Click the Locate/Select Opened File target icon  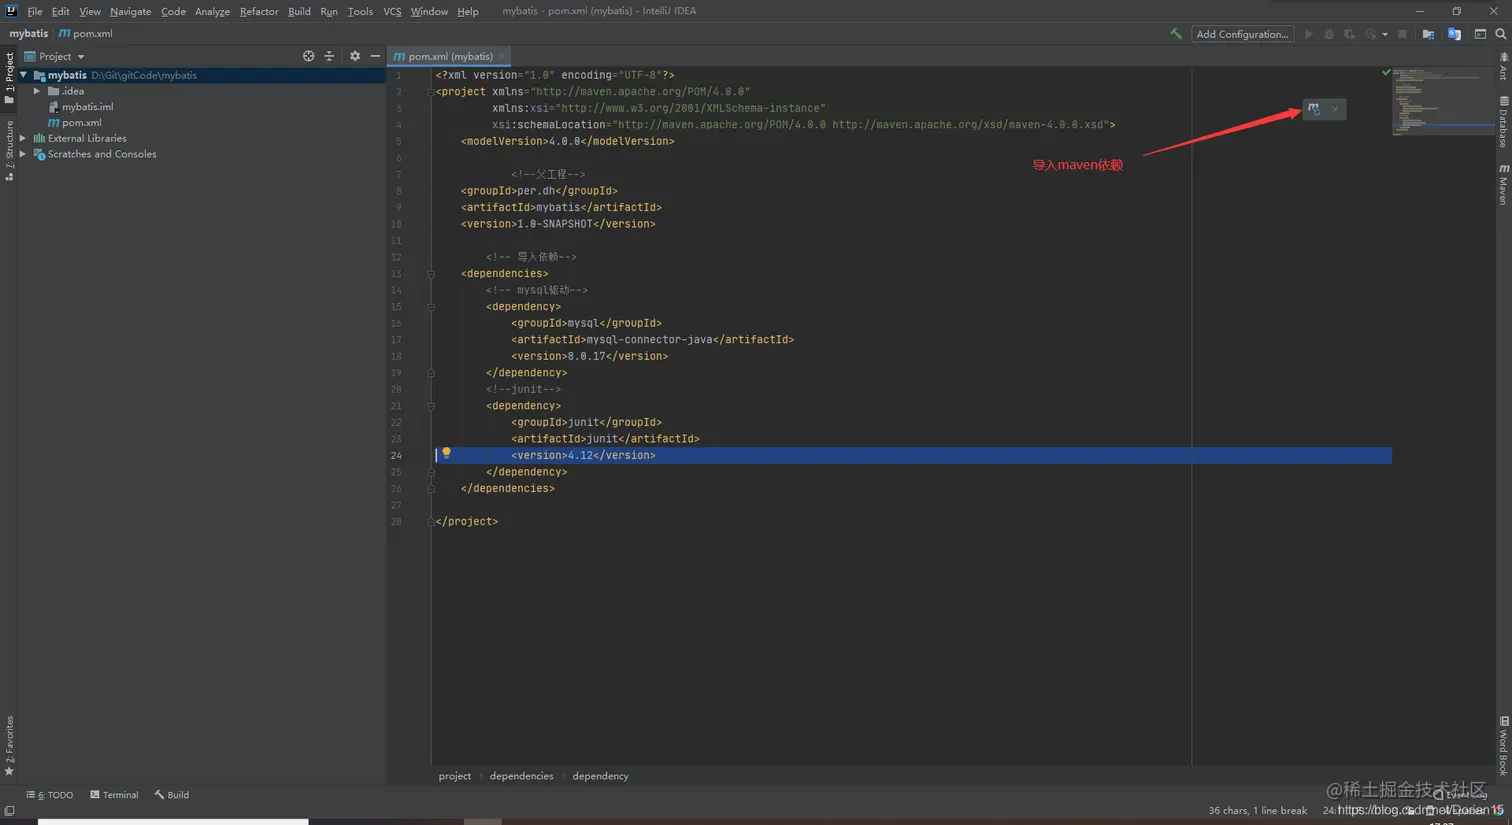click(x=308, y=56)
